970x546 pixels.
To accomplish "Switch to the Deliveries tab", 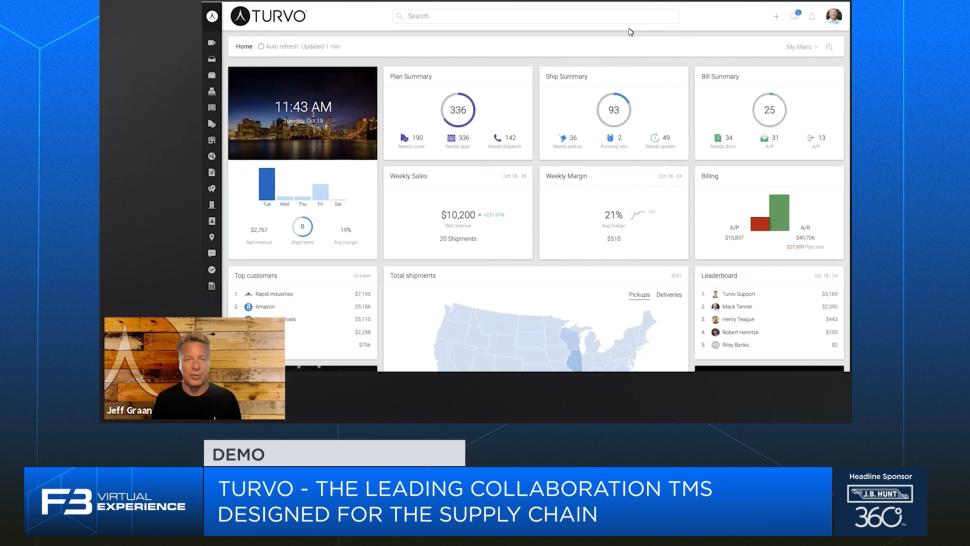I will [x=669, y=295].
